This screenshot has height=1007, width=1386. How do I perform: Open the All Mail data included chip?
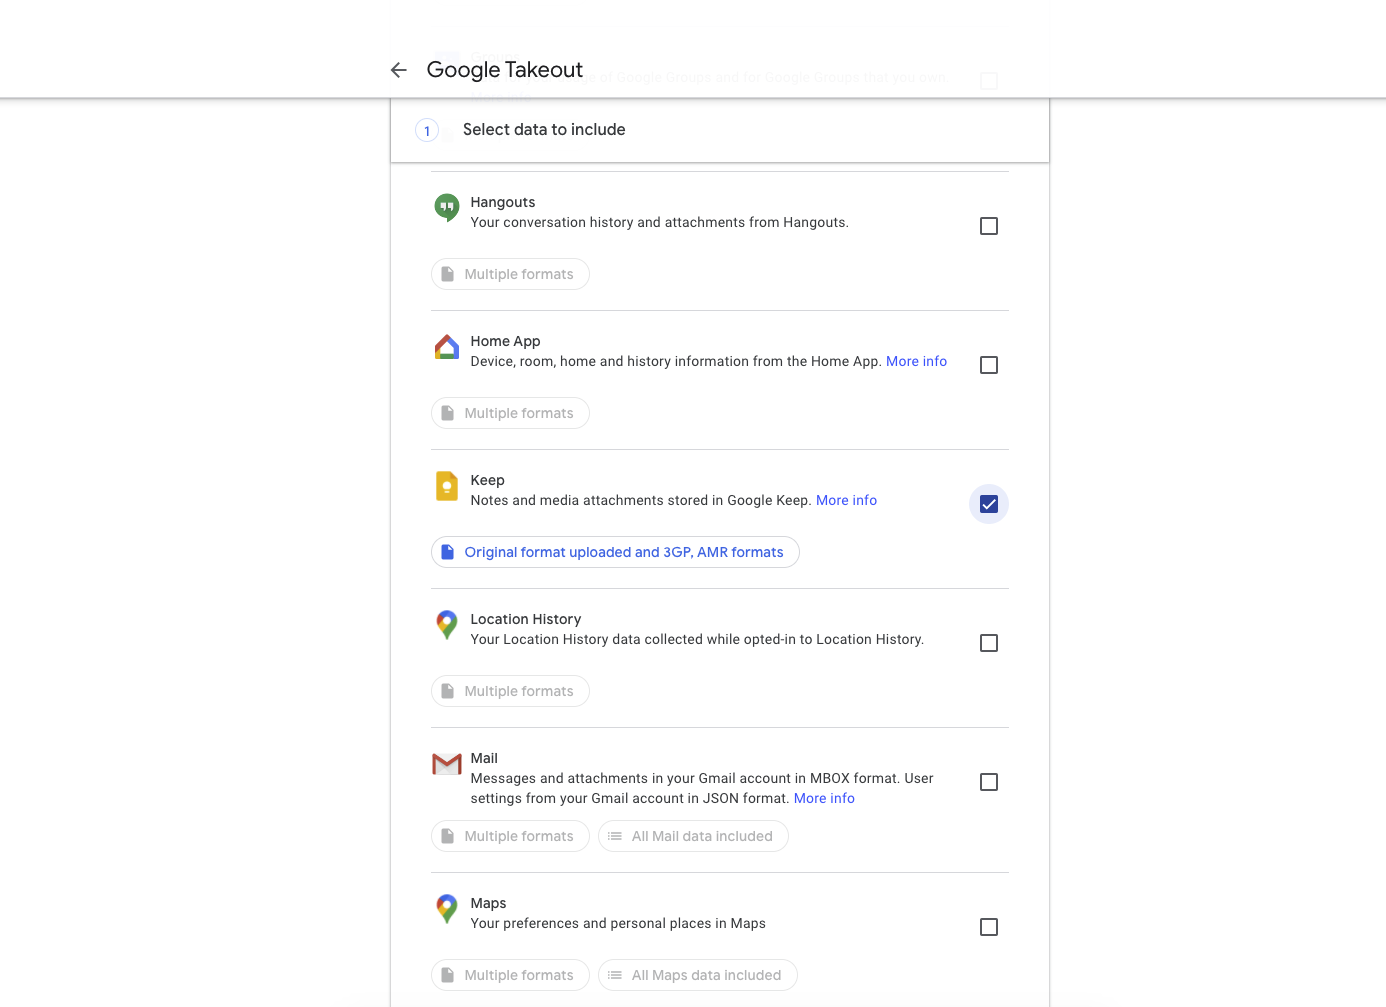(x=693, y=836)
